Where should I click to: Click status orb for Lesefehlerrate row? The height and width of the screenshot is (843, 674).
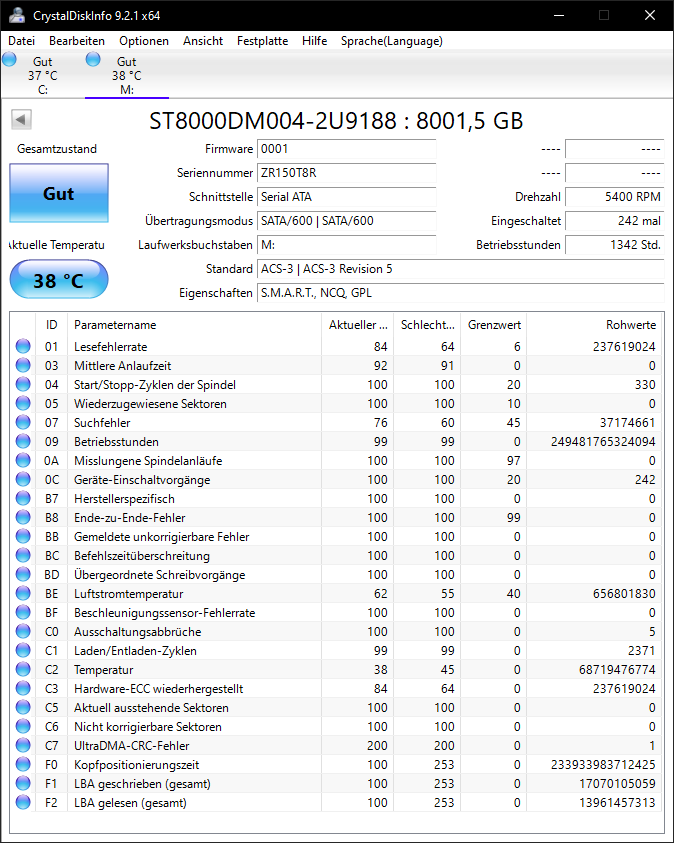[x=23, y=346]
